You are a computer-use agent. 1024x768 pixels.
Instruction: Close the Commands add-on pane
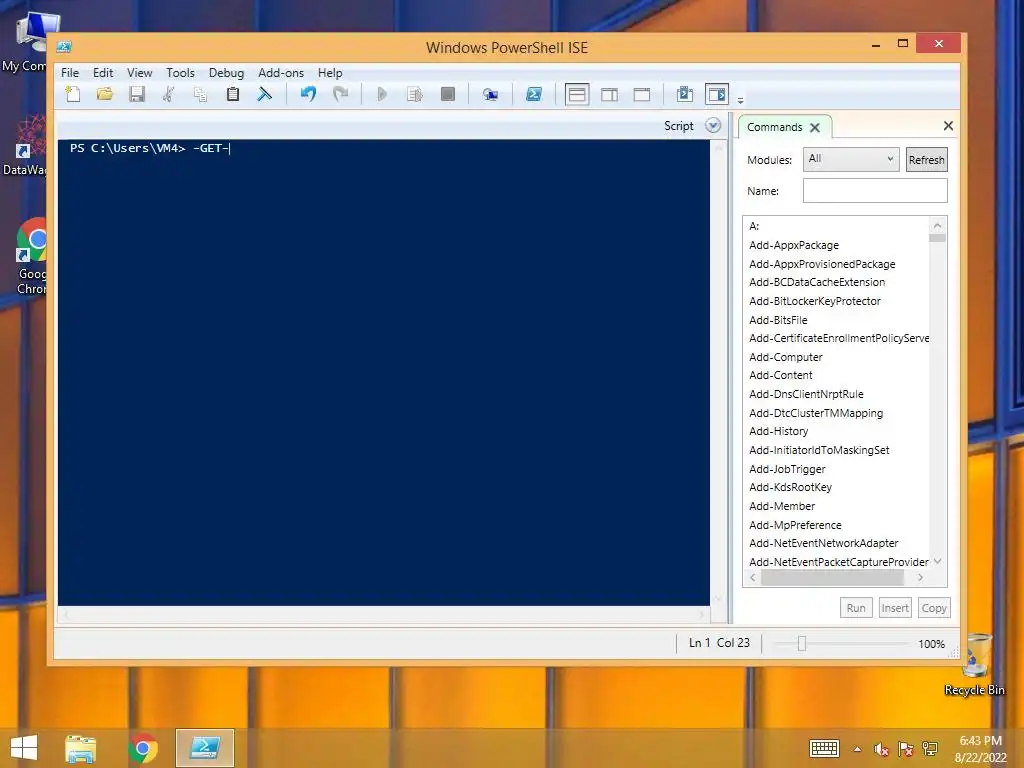948,125
